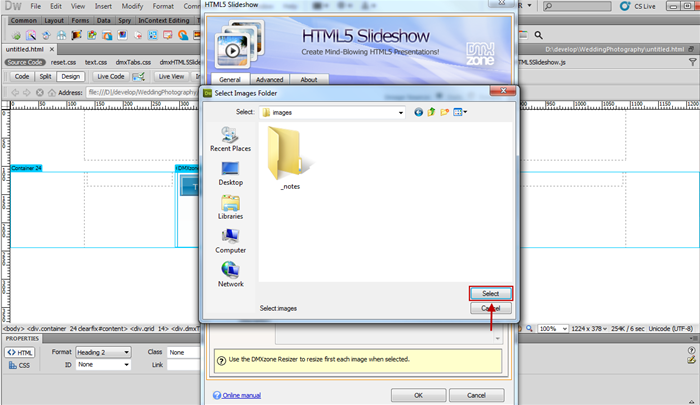
Task: Toggle the Split view button
Action: [x=45, y=77]
